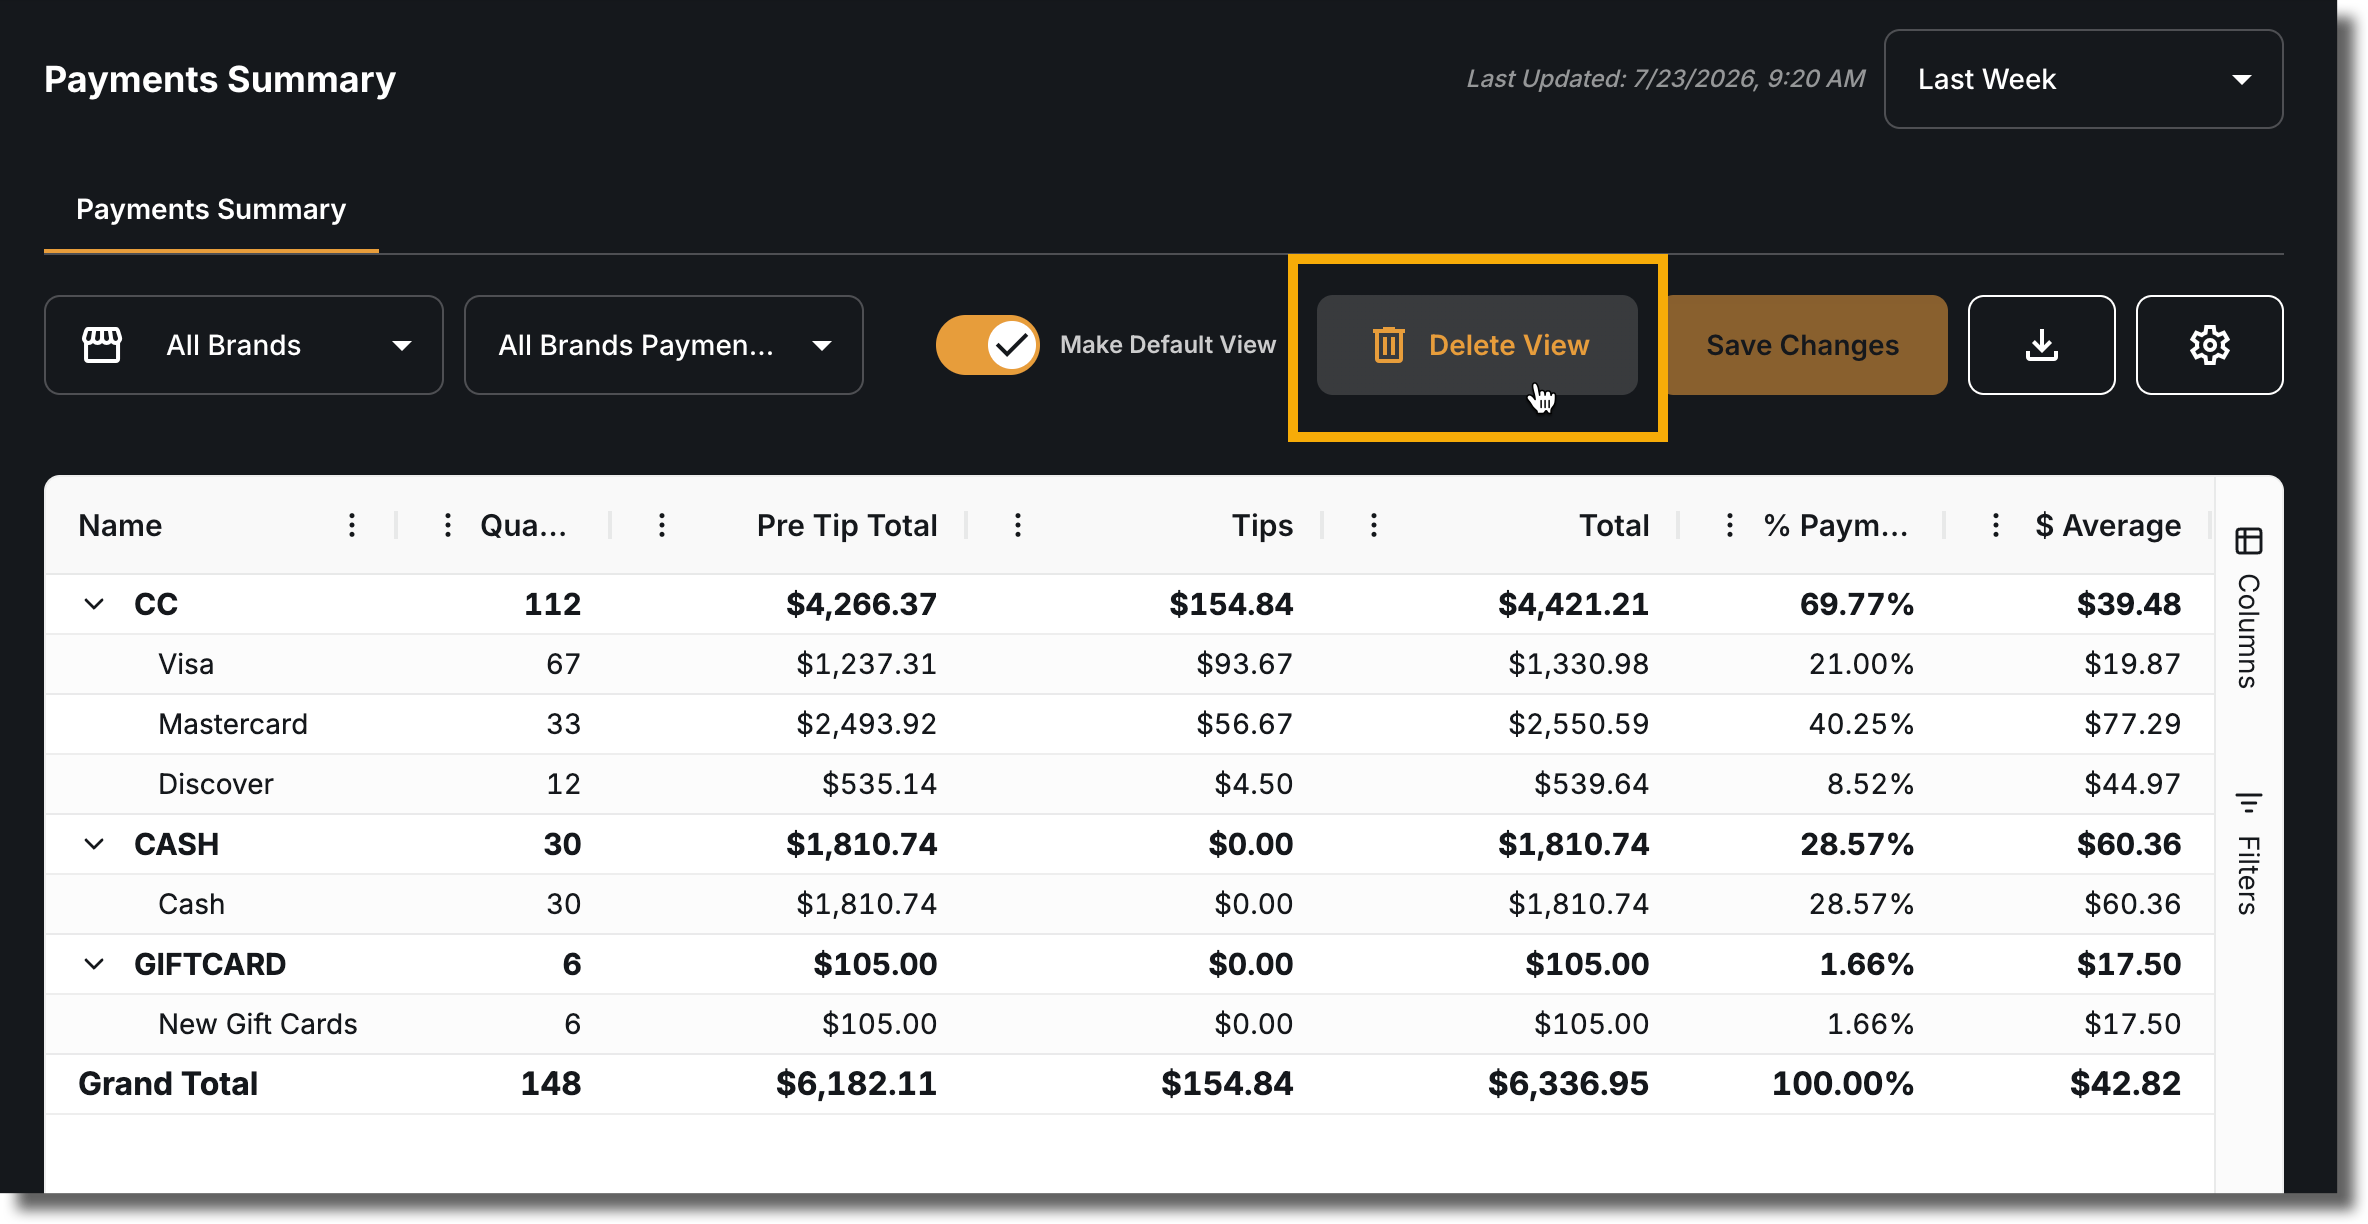Open the All Brands dropdown
The height and width of the screenshot is (1224, 2368).
click(243, 345)
